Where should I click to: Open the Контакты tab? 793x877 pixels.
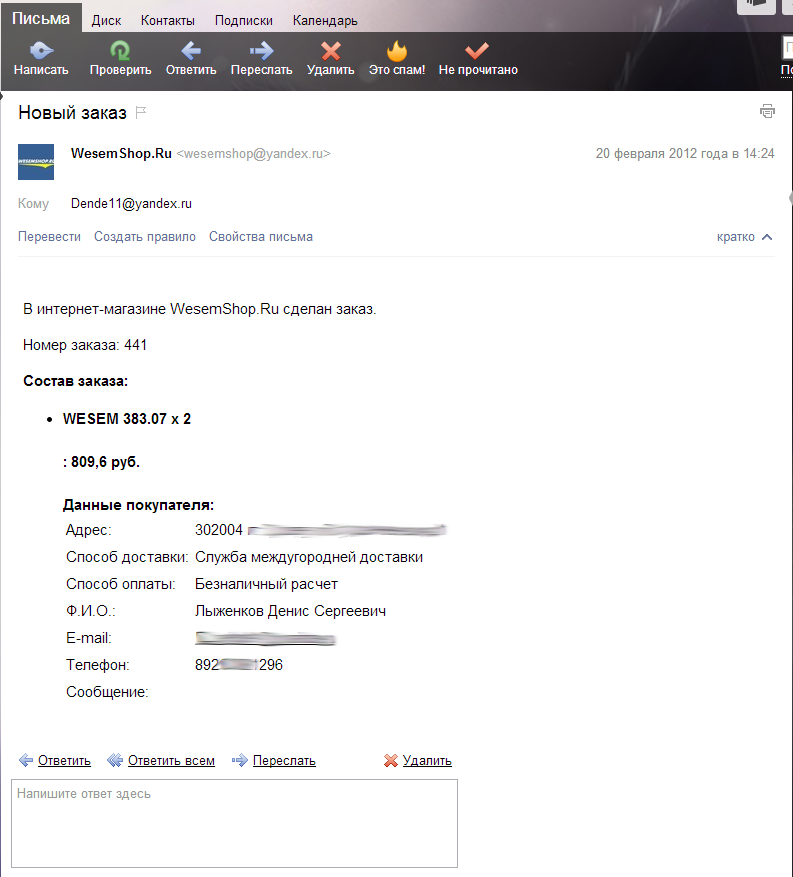click(168, 21)
